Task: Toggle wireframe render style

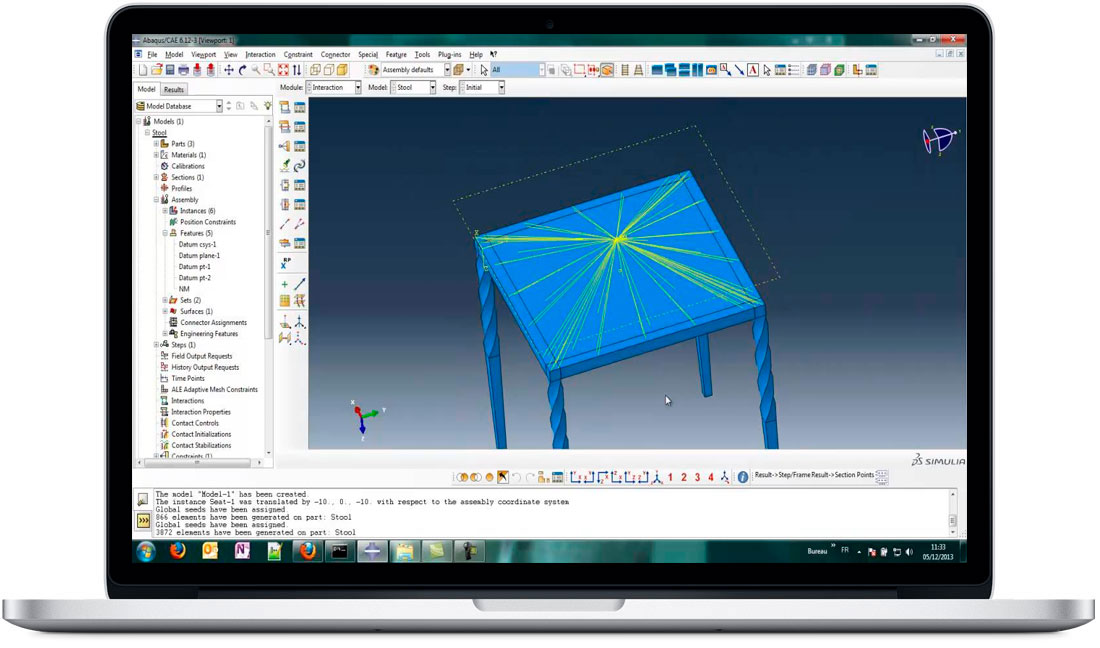Action: pyautogui.click(x=315, y=70)
